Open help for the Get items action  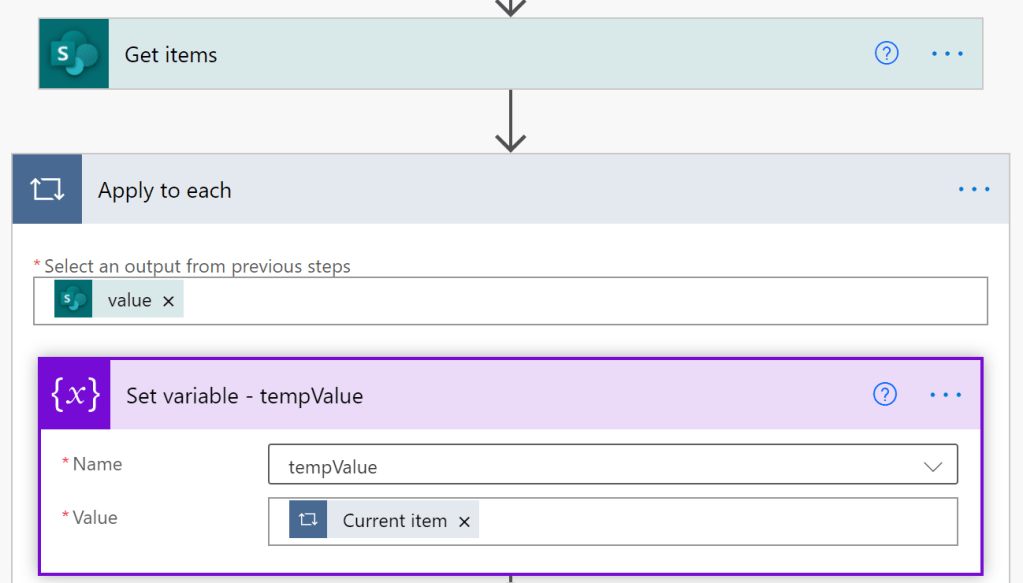click(886, 54)
